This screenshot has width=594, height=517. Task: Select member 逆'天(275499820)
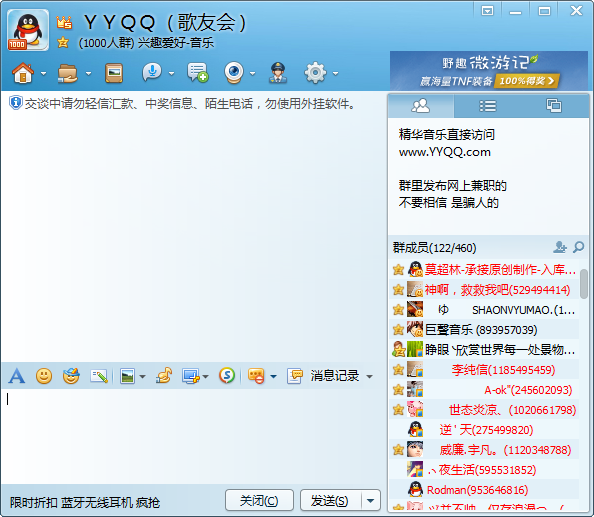click(484, 430)
